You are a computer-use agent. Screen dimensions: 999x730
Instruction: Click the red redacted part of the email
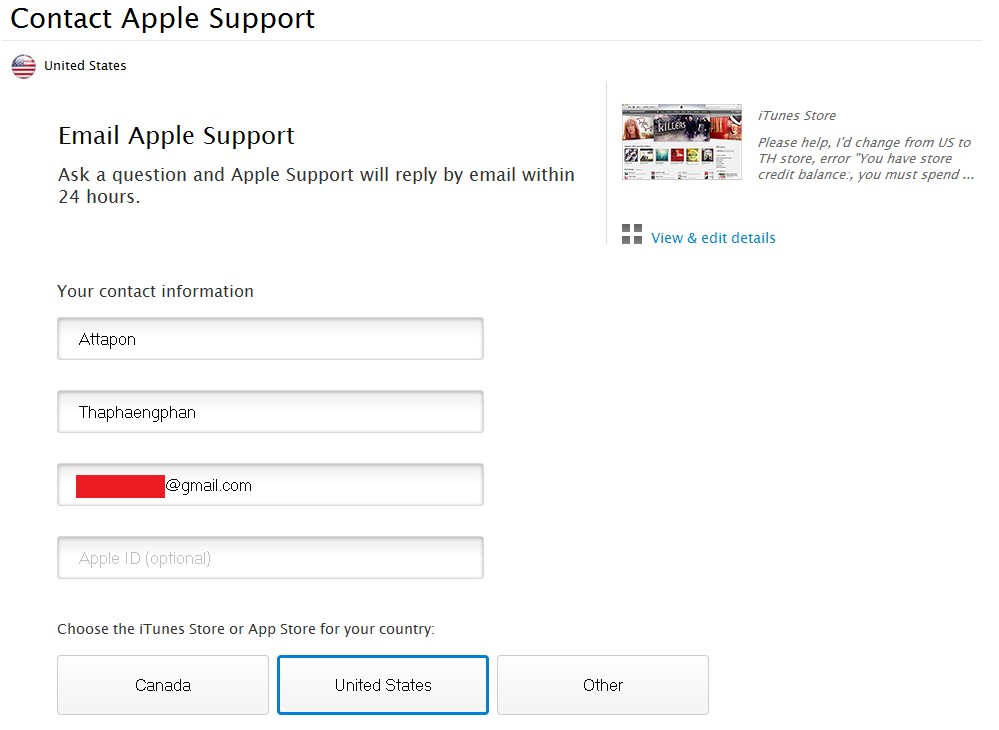point(120,486)
